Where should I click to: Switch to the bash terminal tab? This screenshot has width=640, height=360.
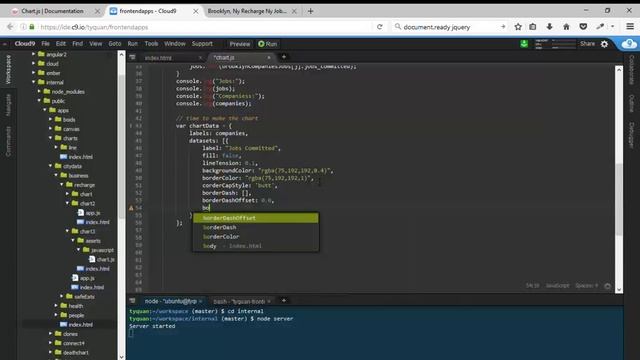[x=240, y=301]
